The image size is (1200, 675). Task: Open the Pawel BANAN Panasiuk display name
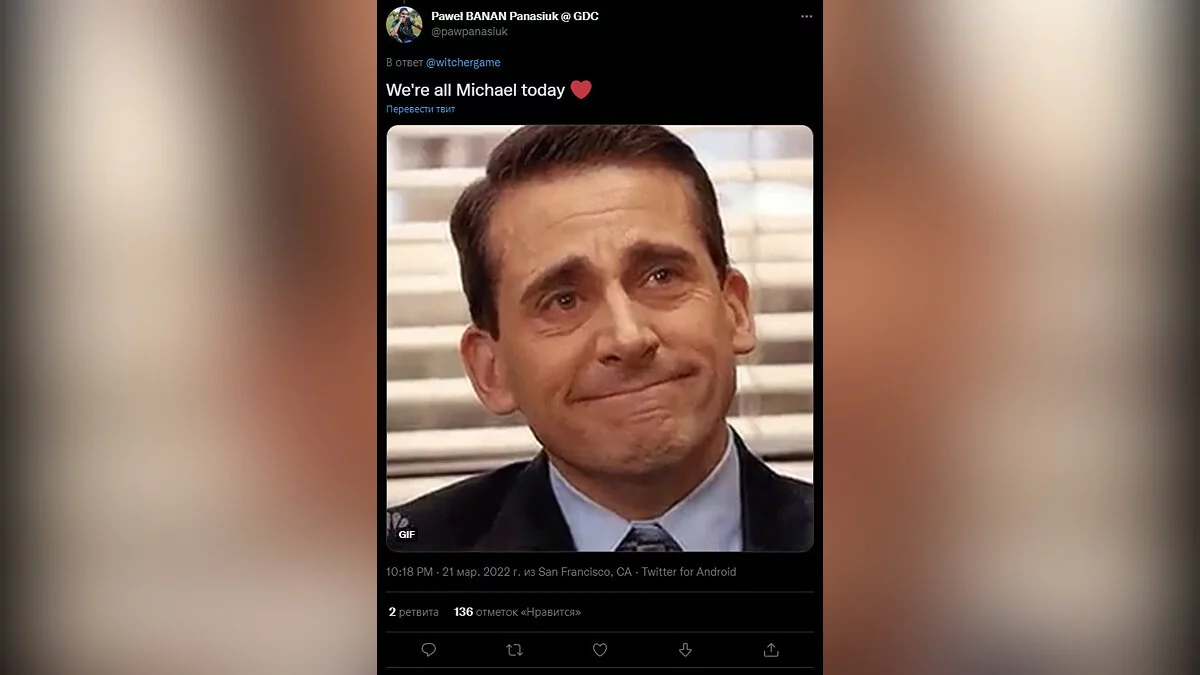(515, 16)
